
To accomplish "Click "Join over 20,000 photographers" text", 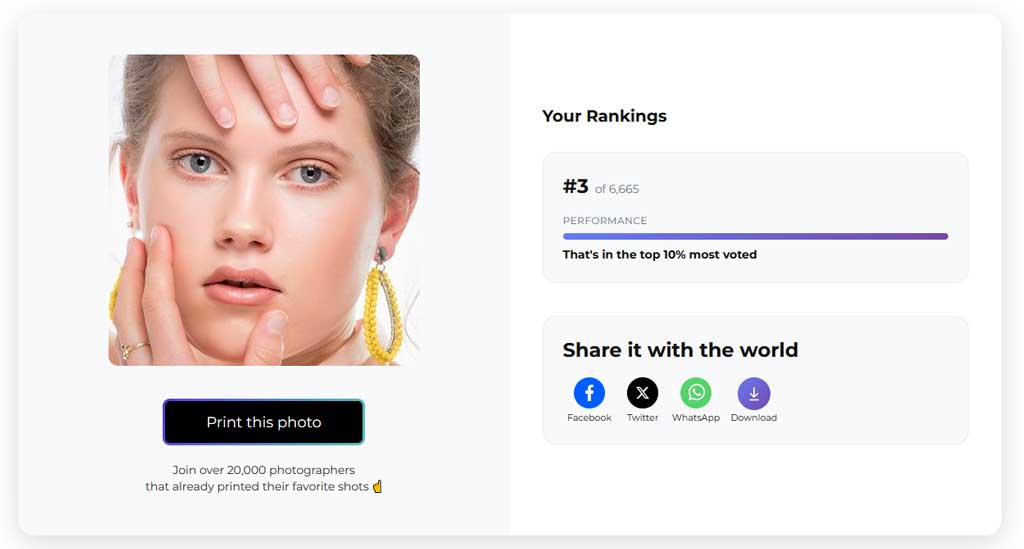I will point(264,470).
